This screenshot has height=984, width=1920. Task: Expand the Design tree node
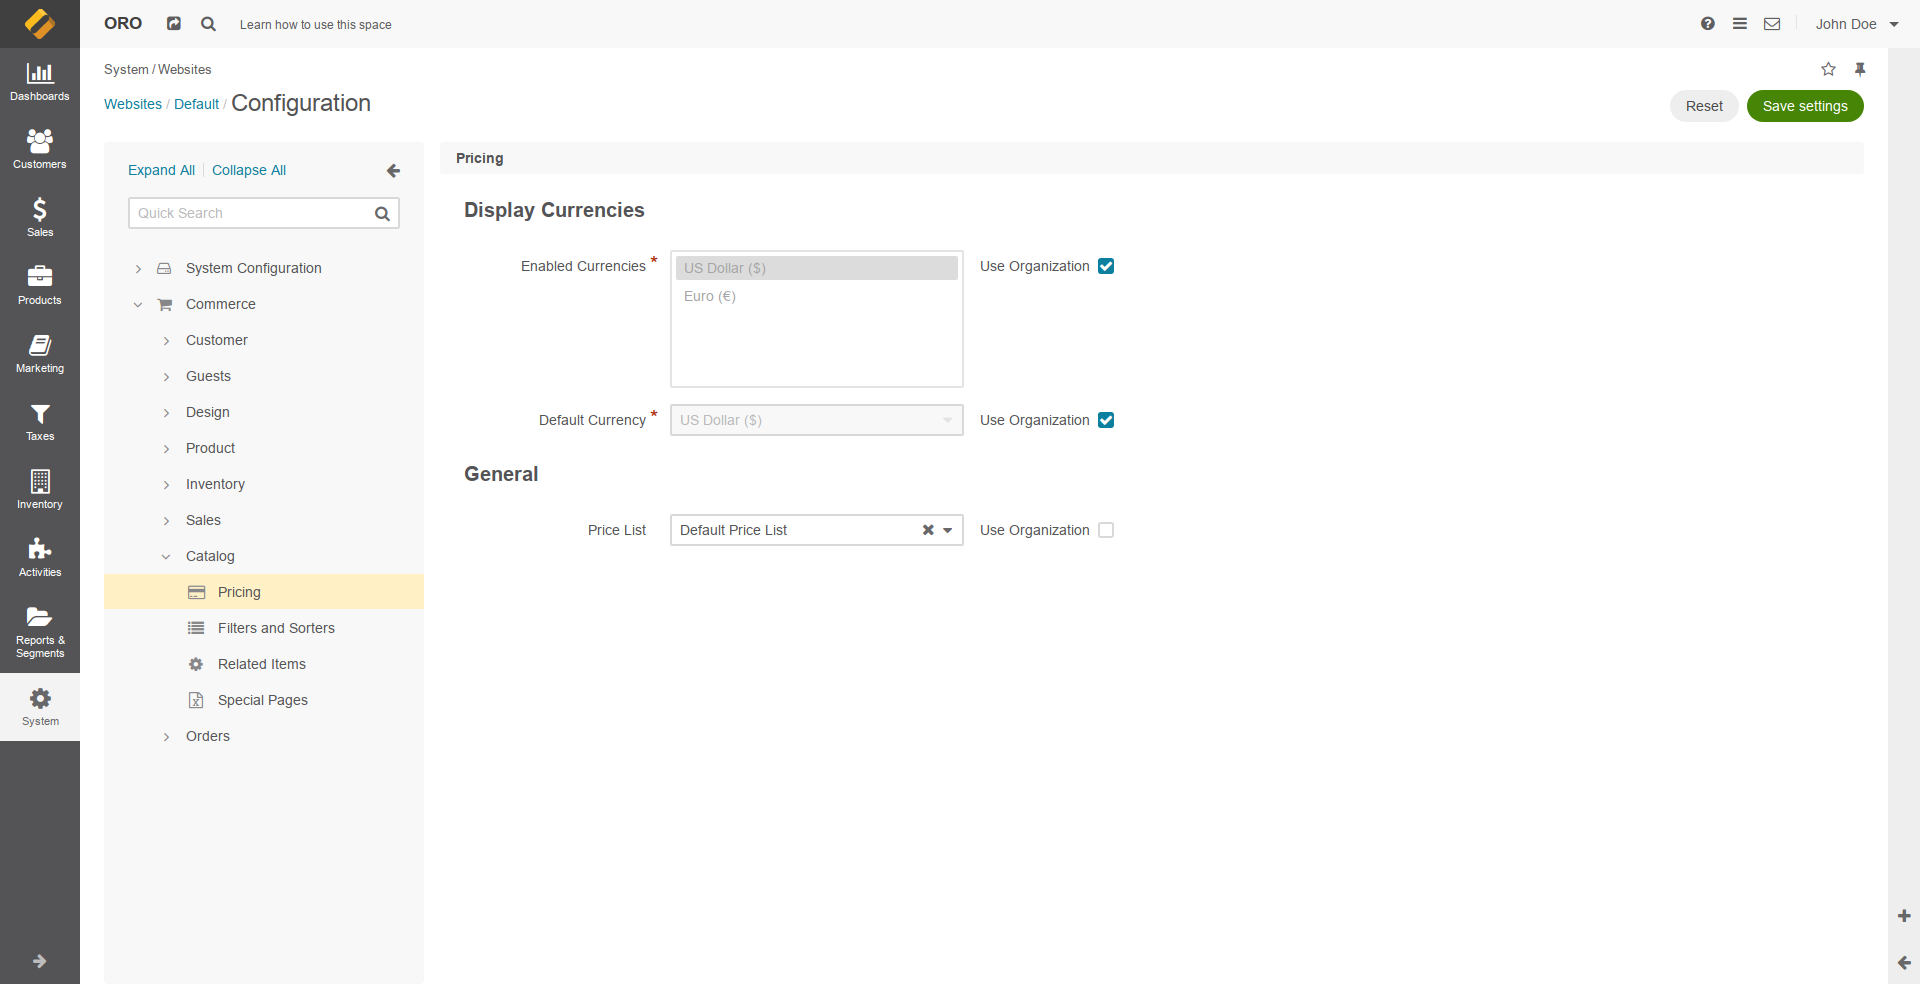[166, 413]
